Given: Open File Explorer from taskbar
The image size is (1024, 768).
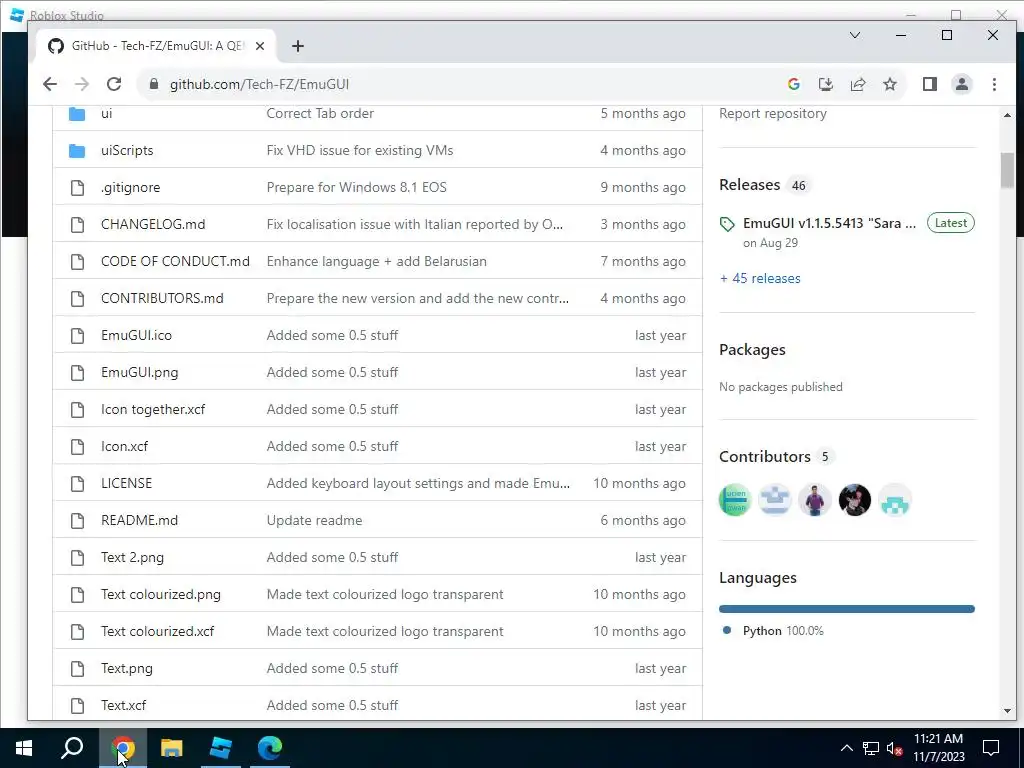Looking at the screenshot, I should click(x=171, y=748).
